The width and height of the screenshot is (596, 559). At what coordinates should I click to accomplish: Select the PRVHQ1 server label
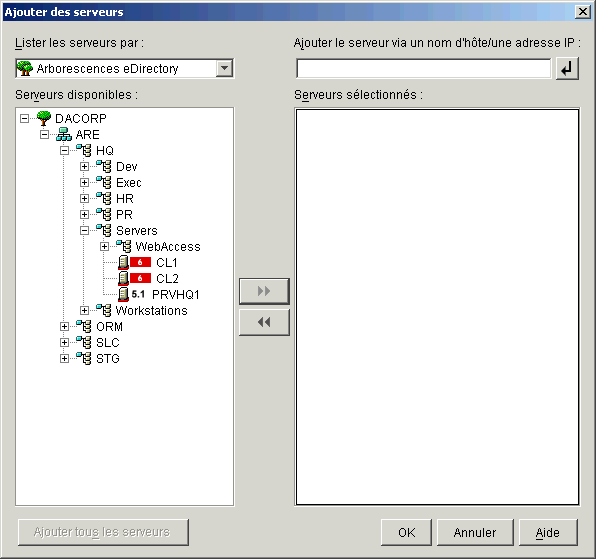pyautogui.click(x=176, y=295)
